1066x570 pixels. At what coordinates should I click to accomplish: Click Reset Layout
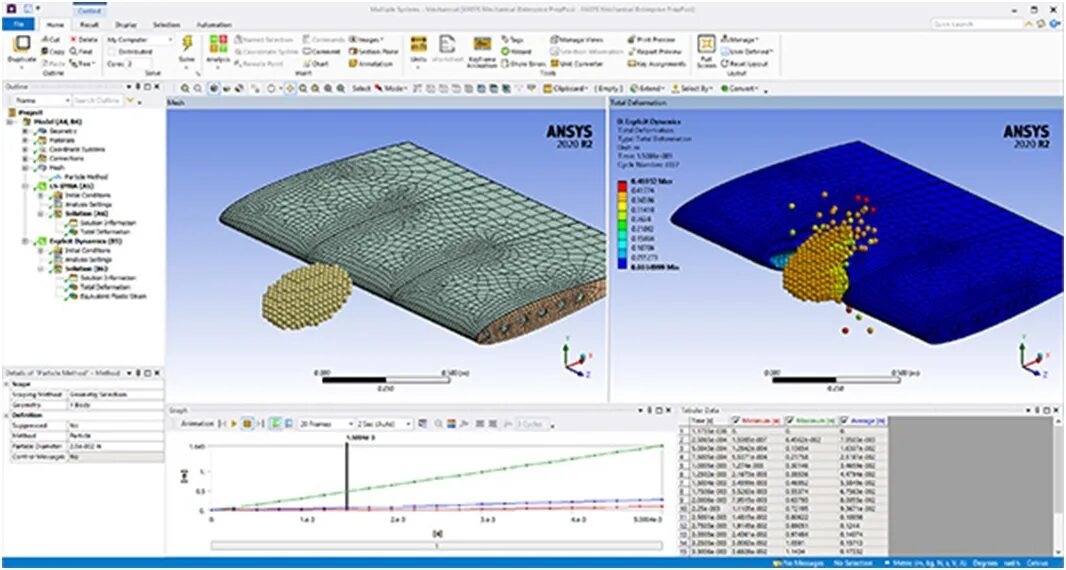pos(744,64)
